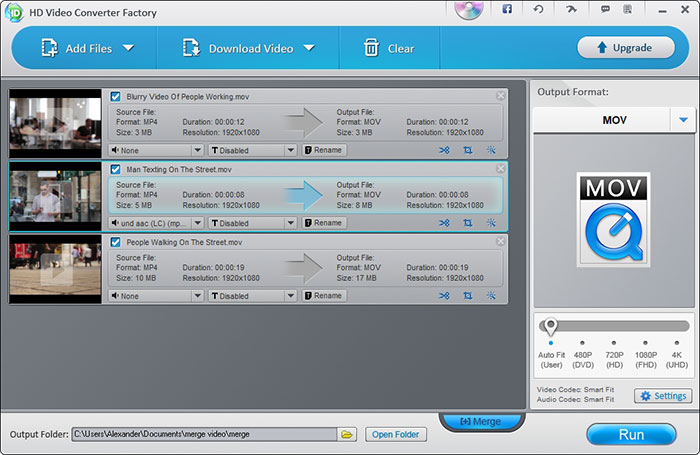Clear the file list
This screenshot has width=700, height=455.
[389, 48]
